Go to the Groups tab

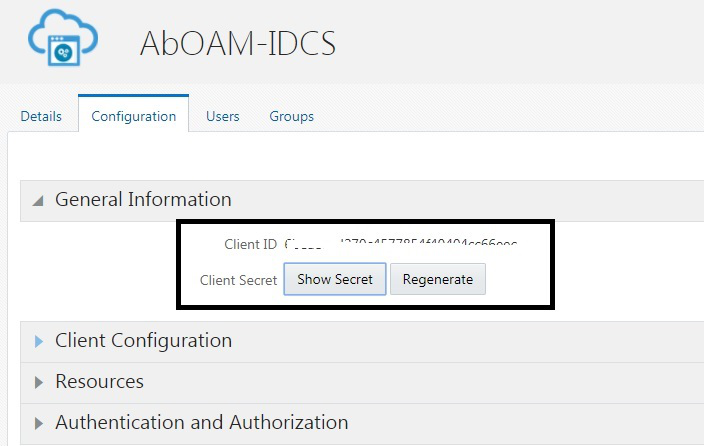point(291,116)
